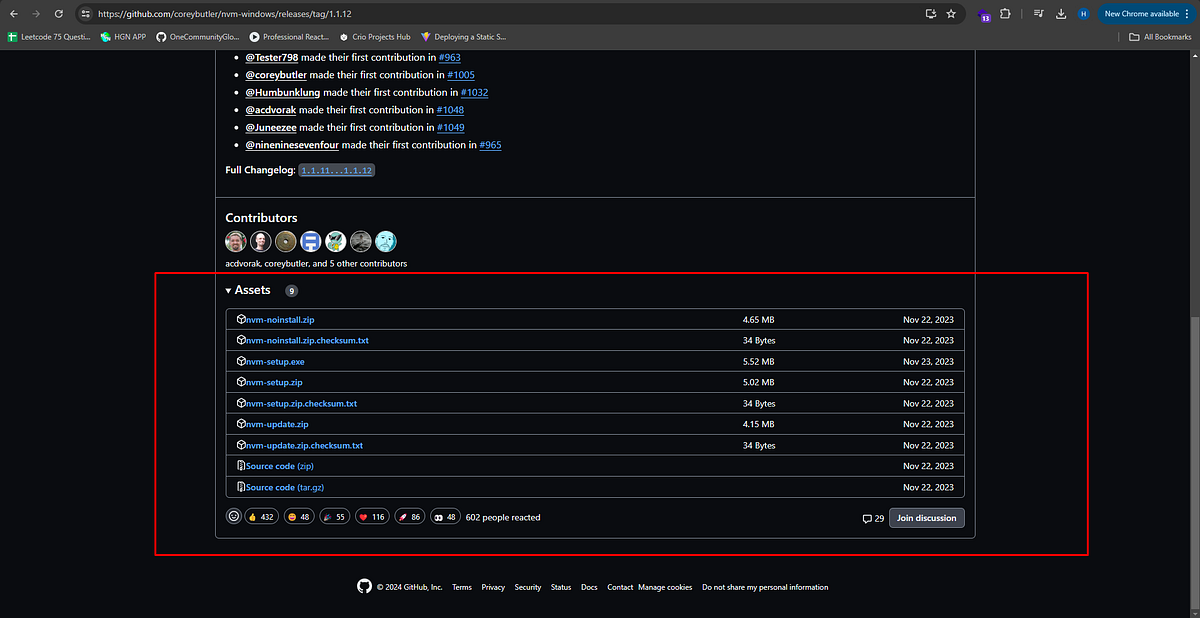This screenshot has height=618, width=1200.
Task: Click the browser downloads icon
Action: coord(1061,14)
